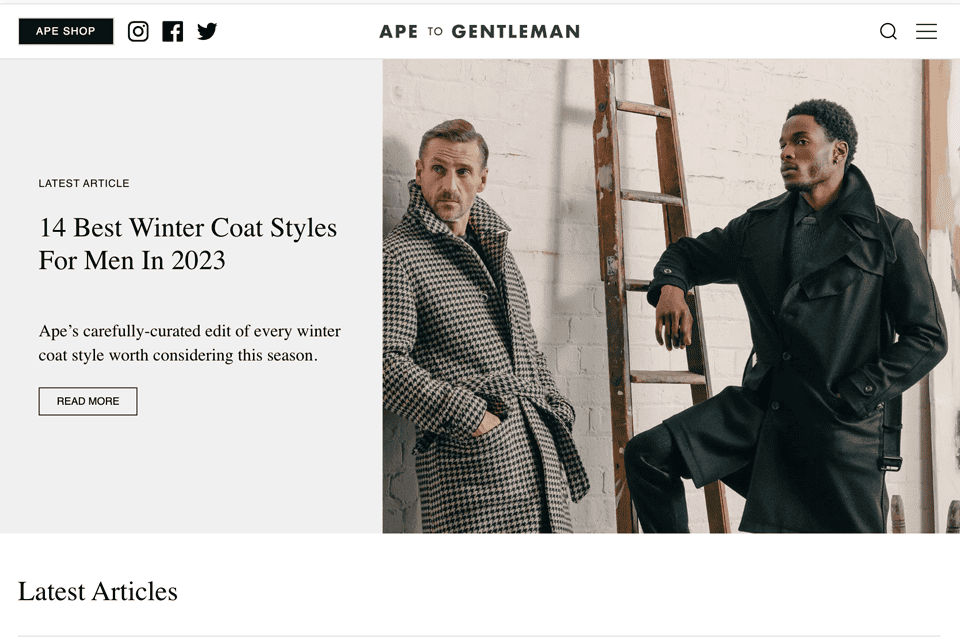Screen dimensions: 960x640
Task: Click the READ MORE button
Action: tap(88, 401)
